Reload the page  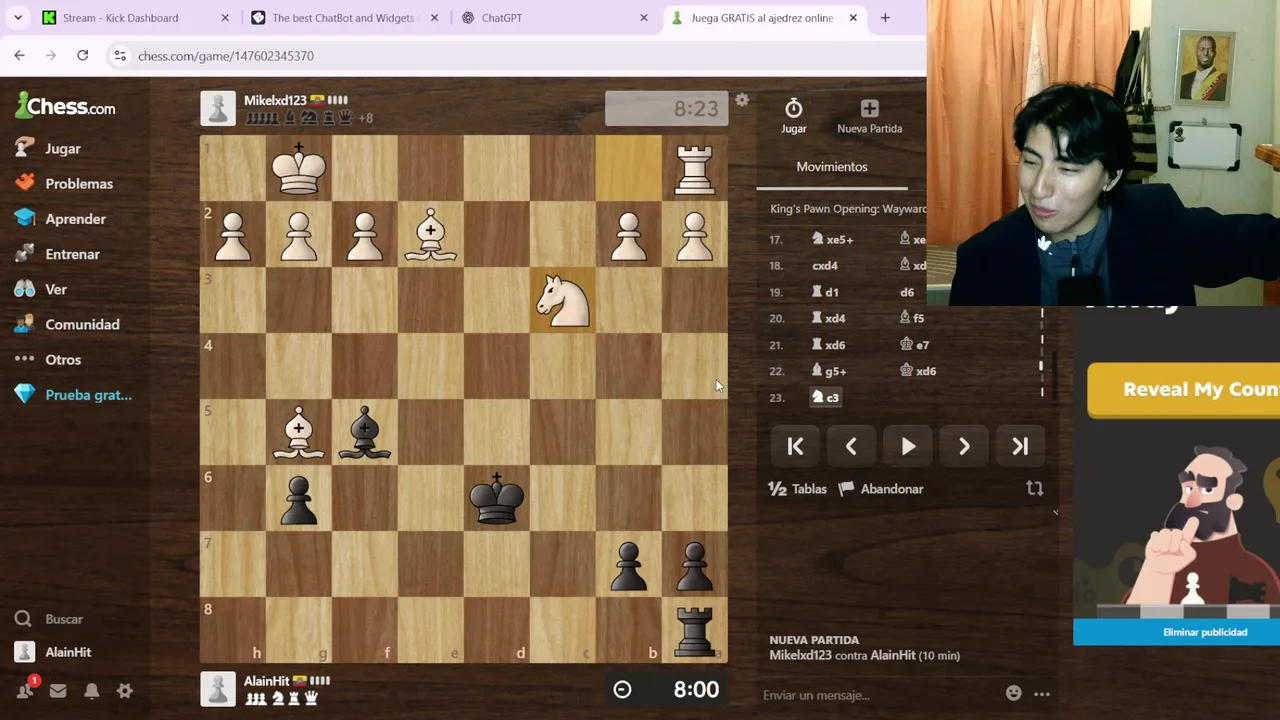point(82,56)
